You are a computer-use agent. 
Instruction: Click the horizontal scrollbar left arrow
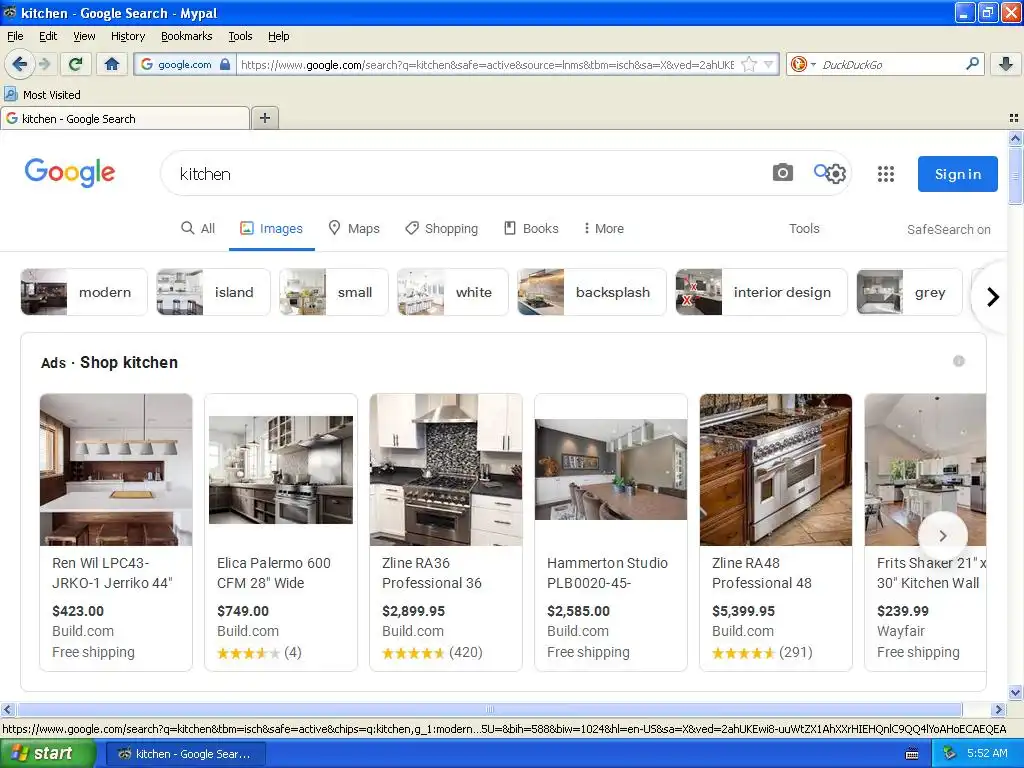(x=7, y=709)
